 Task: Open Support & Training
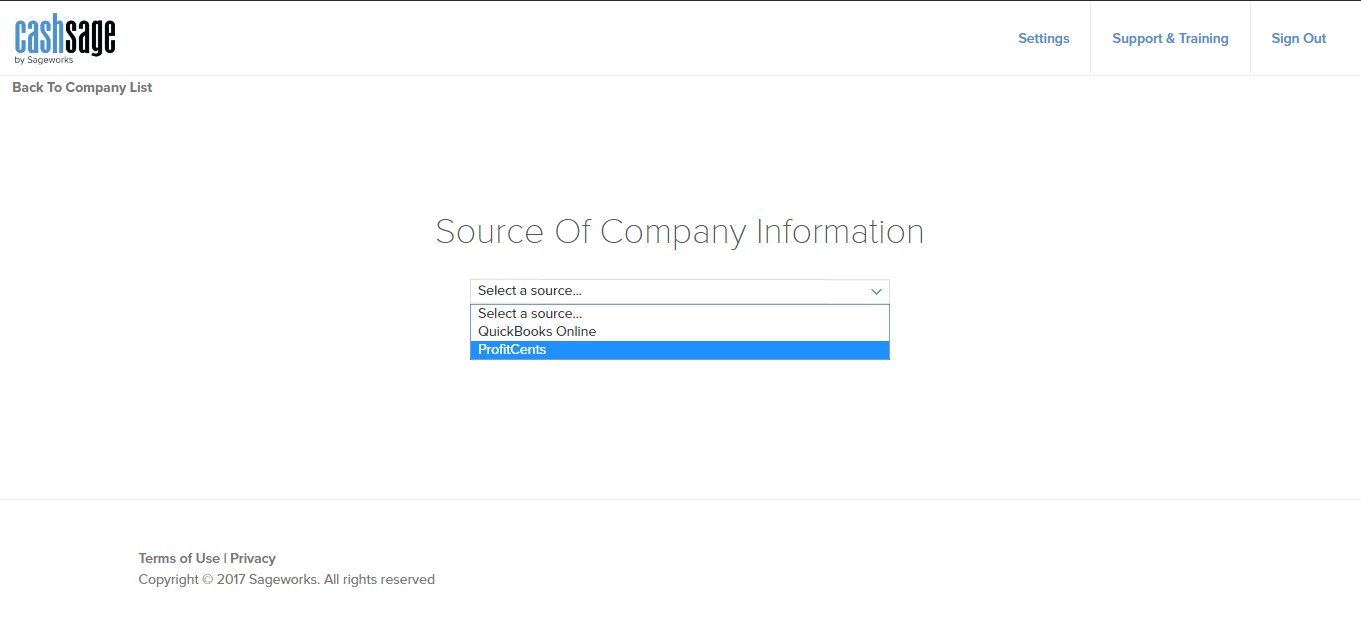(x=1170, y=38)
